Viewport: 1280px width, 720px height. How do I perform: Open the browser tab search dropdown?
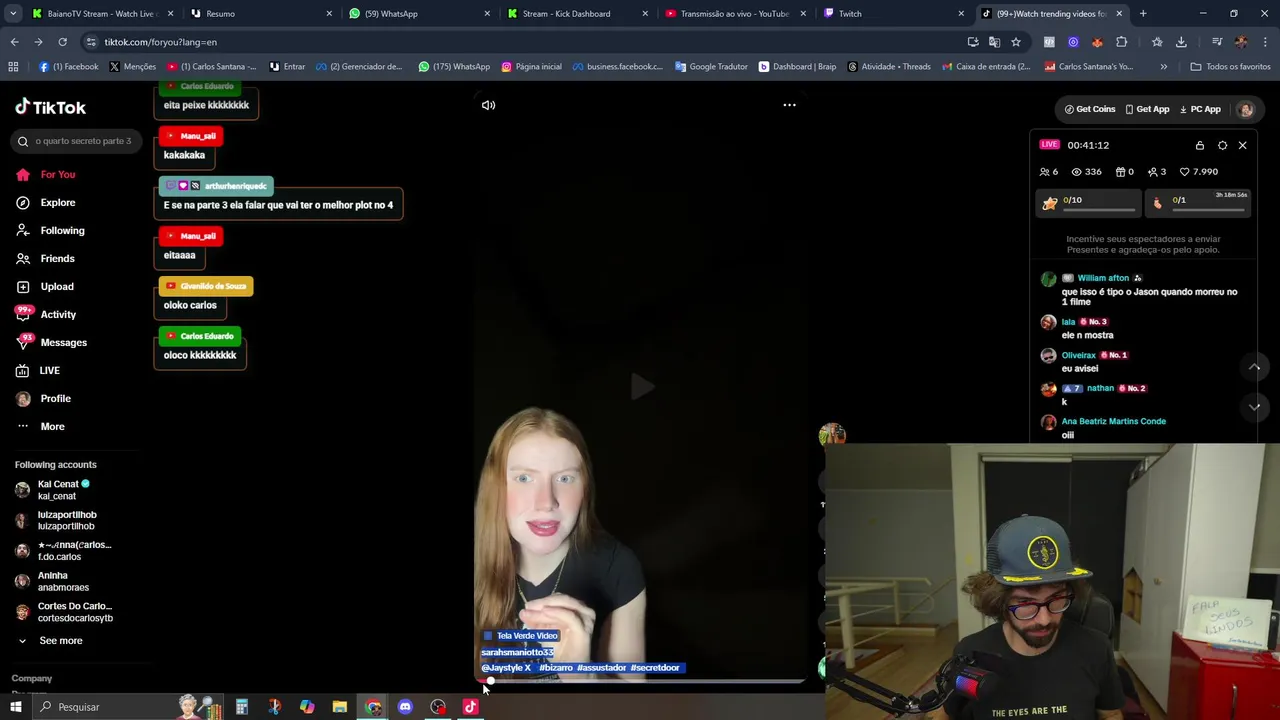14,14
